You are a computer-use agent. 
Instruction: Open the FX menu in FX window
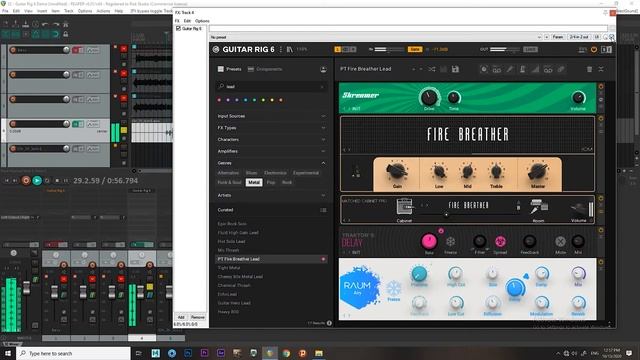click(177, 21)
